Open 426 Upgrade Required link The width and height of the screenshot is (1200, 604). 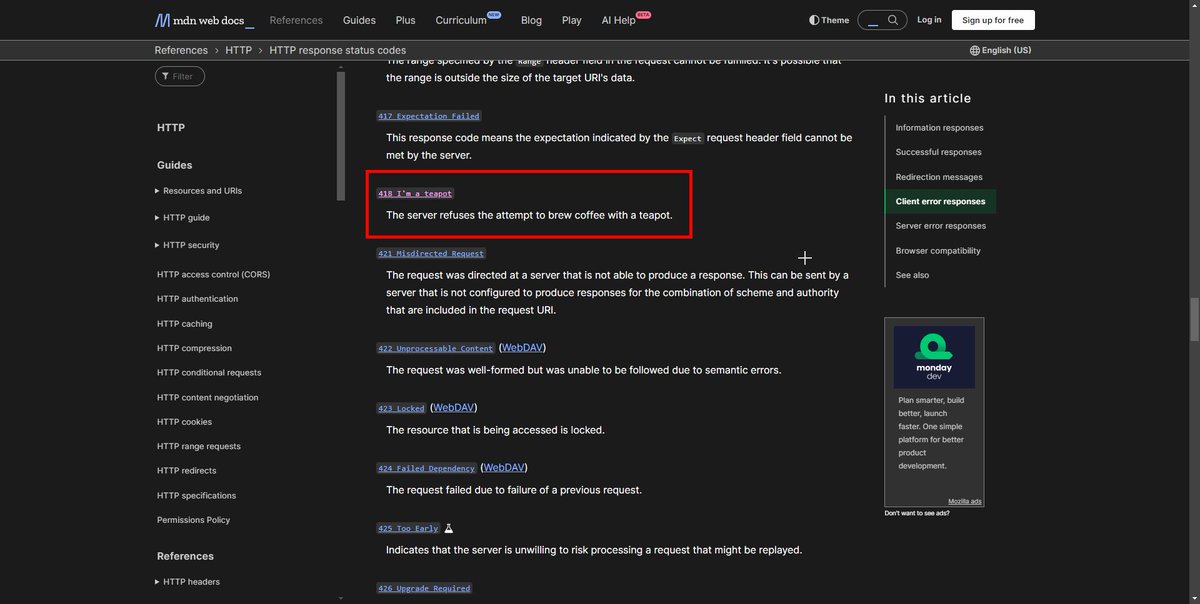click(424, 589)
